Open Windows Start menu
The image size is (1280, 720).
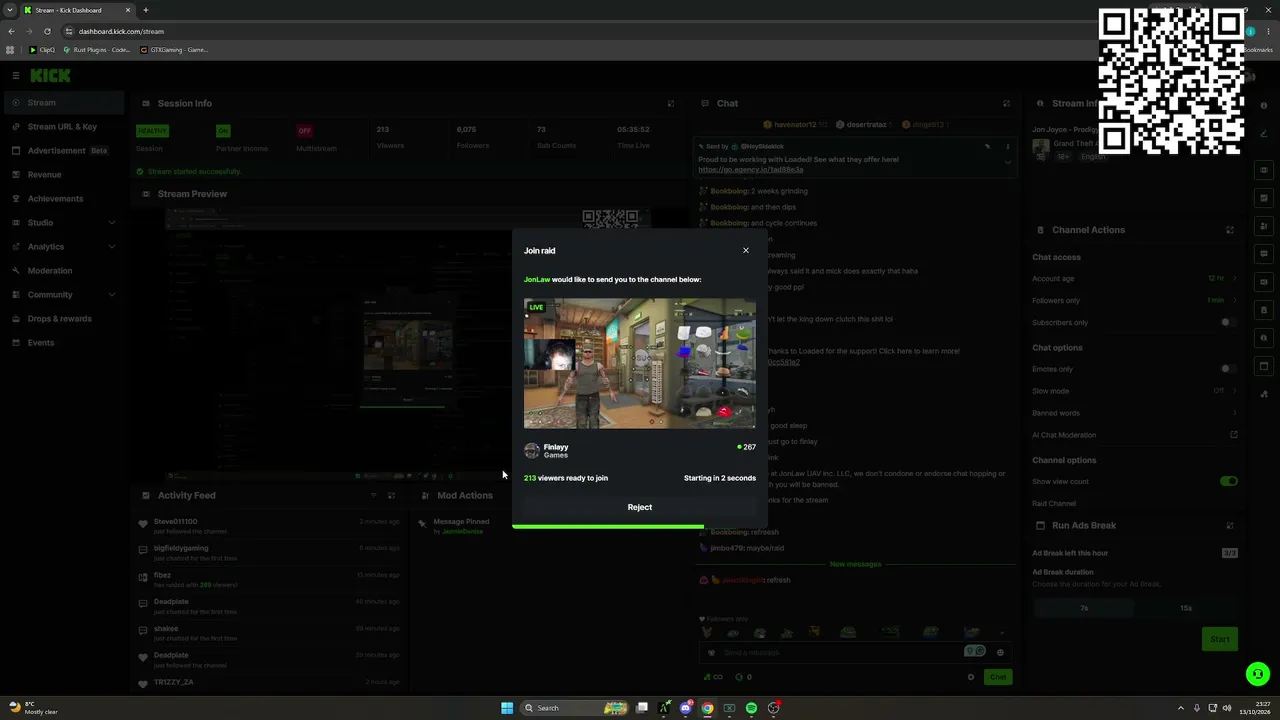coord(507,708)
